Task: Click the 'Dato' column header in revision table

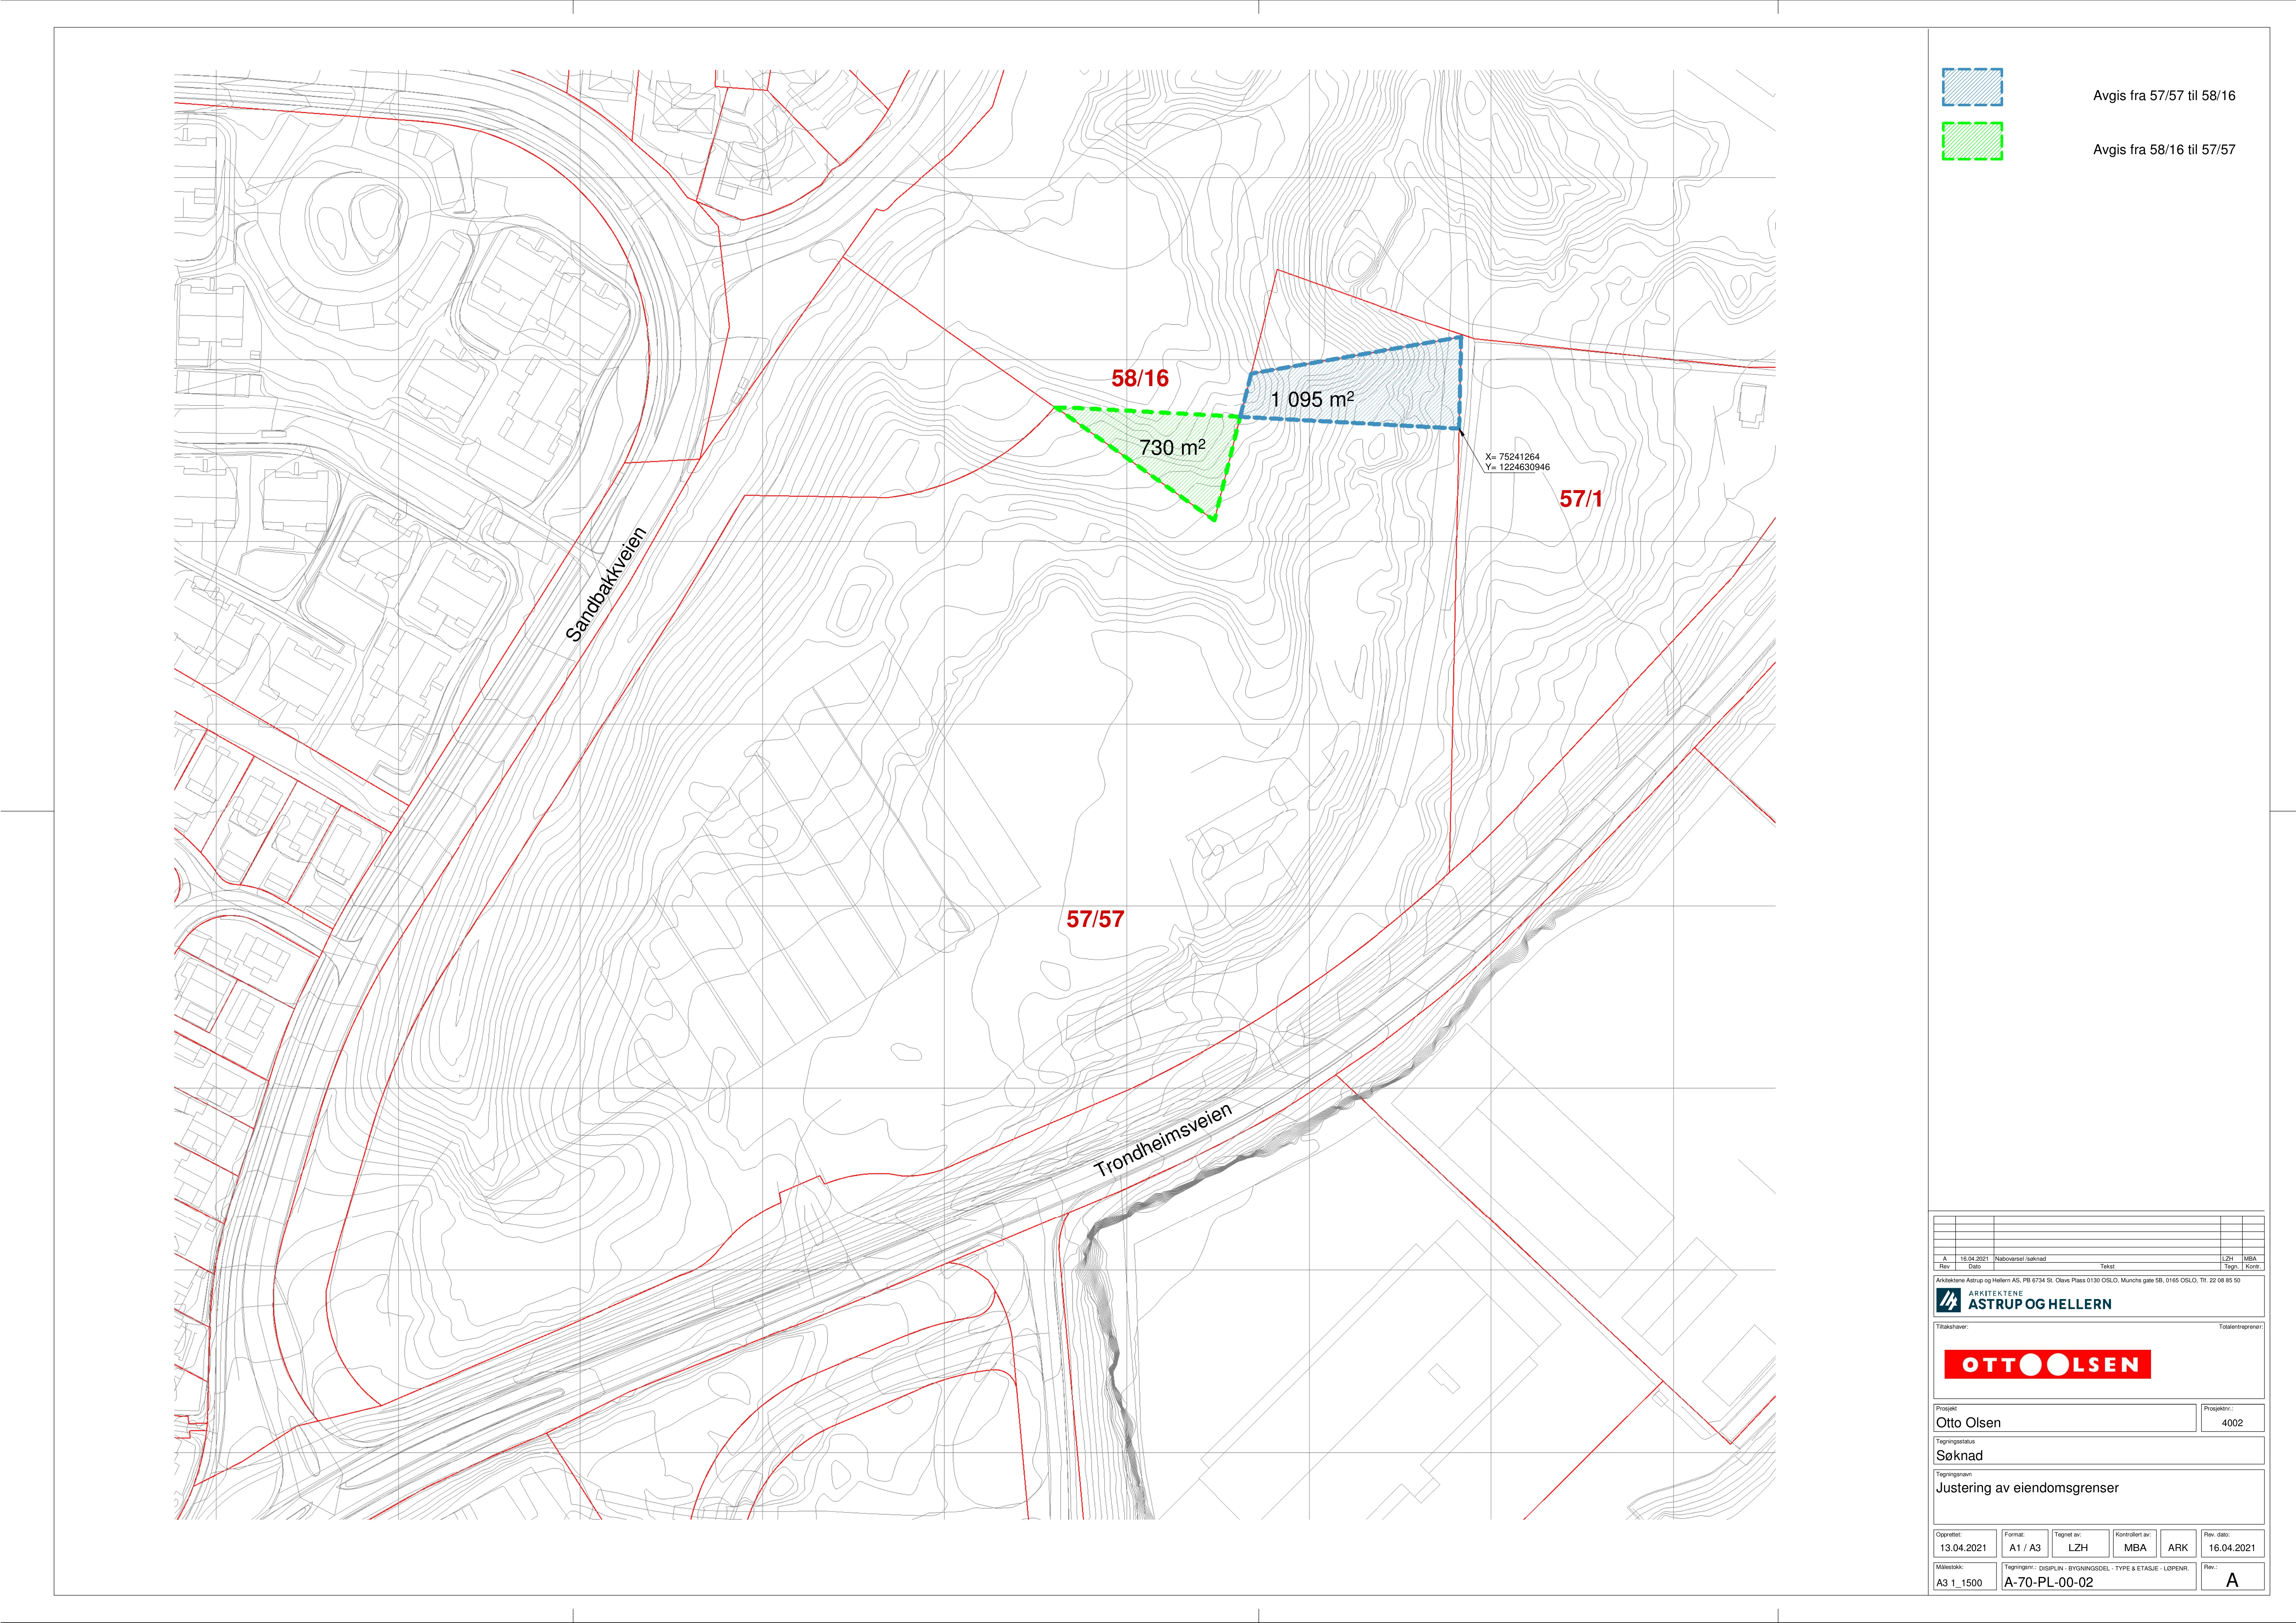Action: click(1974, 1266)
